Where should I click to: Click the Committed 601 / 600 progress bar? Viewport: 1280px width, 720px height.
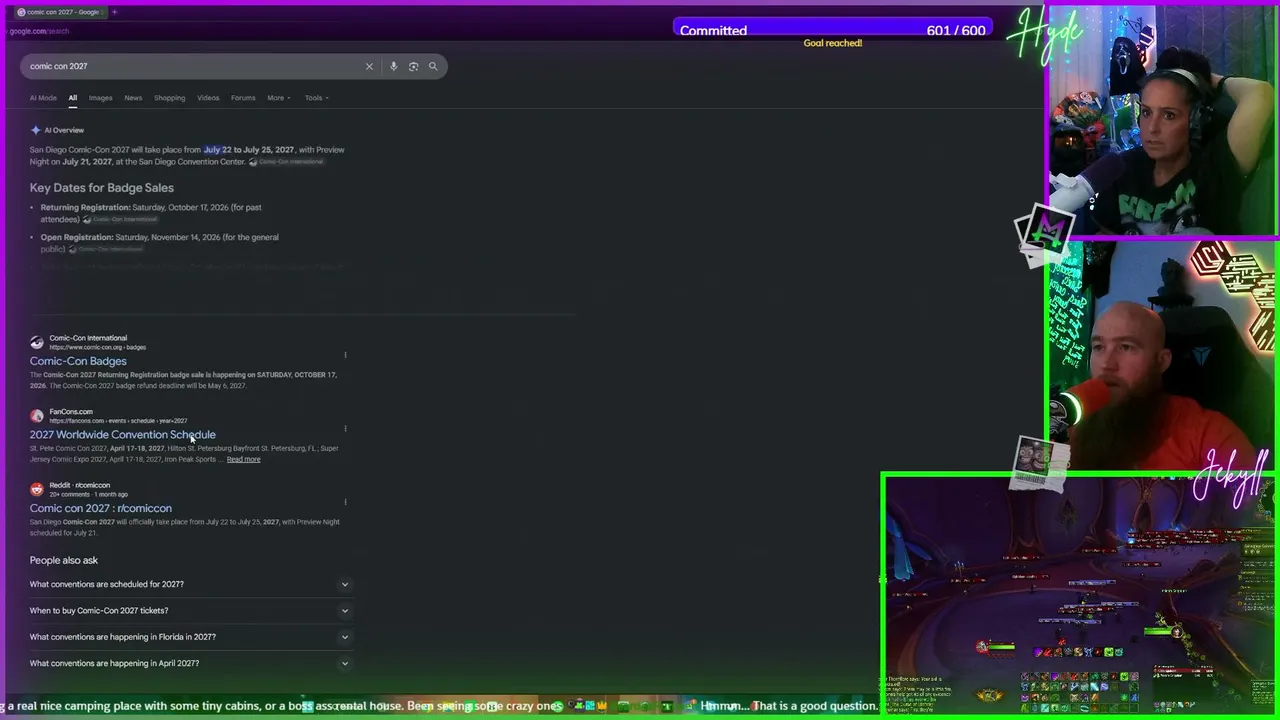(833, 30)
